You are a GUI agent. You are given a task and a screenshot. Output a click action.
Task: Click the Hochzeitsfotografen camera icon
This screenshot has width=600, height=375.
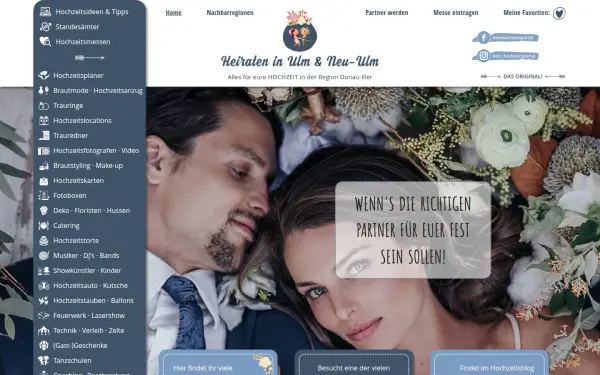[44, 150]
